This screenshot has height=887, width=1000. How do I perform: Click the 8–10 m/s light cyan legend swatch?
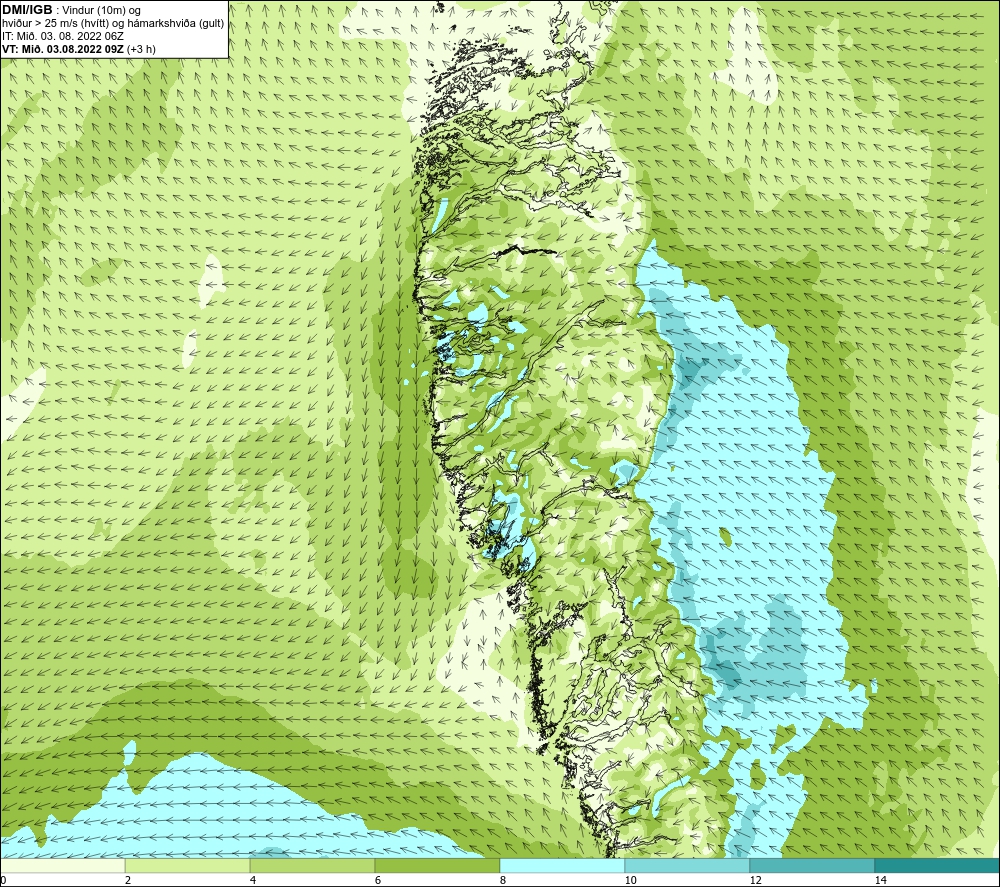coord(562,865)
